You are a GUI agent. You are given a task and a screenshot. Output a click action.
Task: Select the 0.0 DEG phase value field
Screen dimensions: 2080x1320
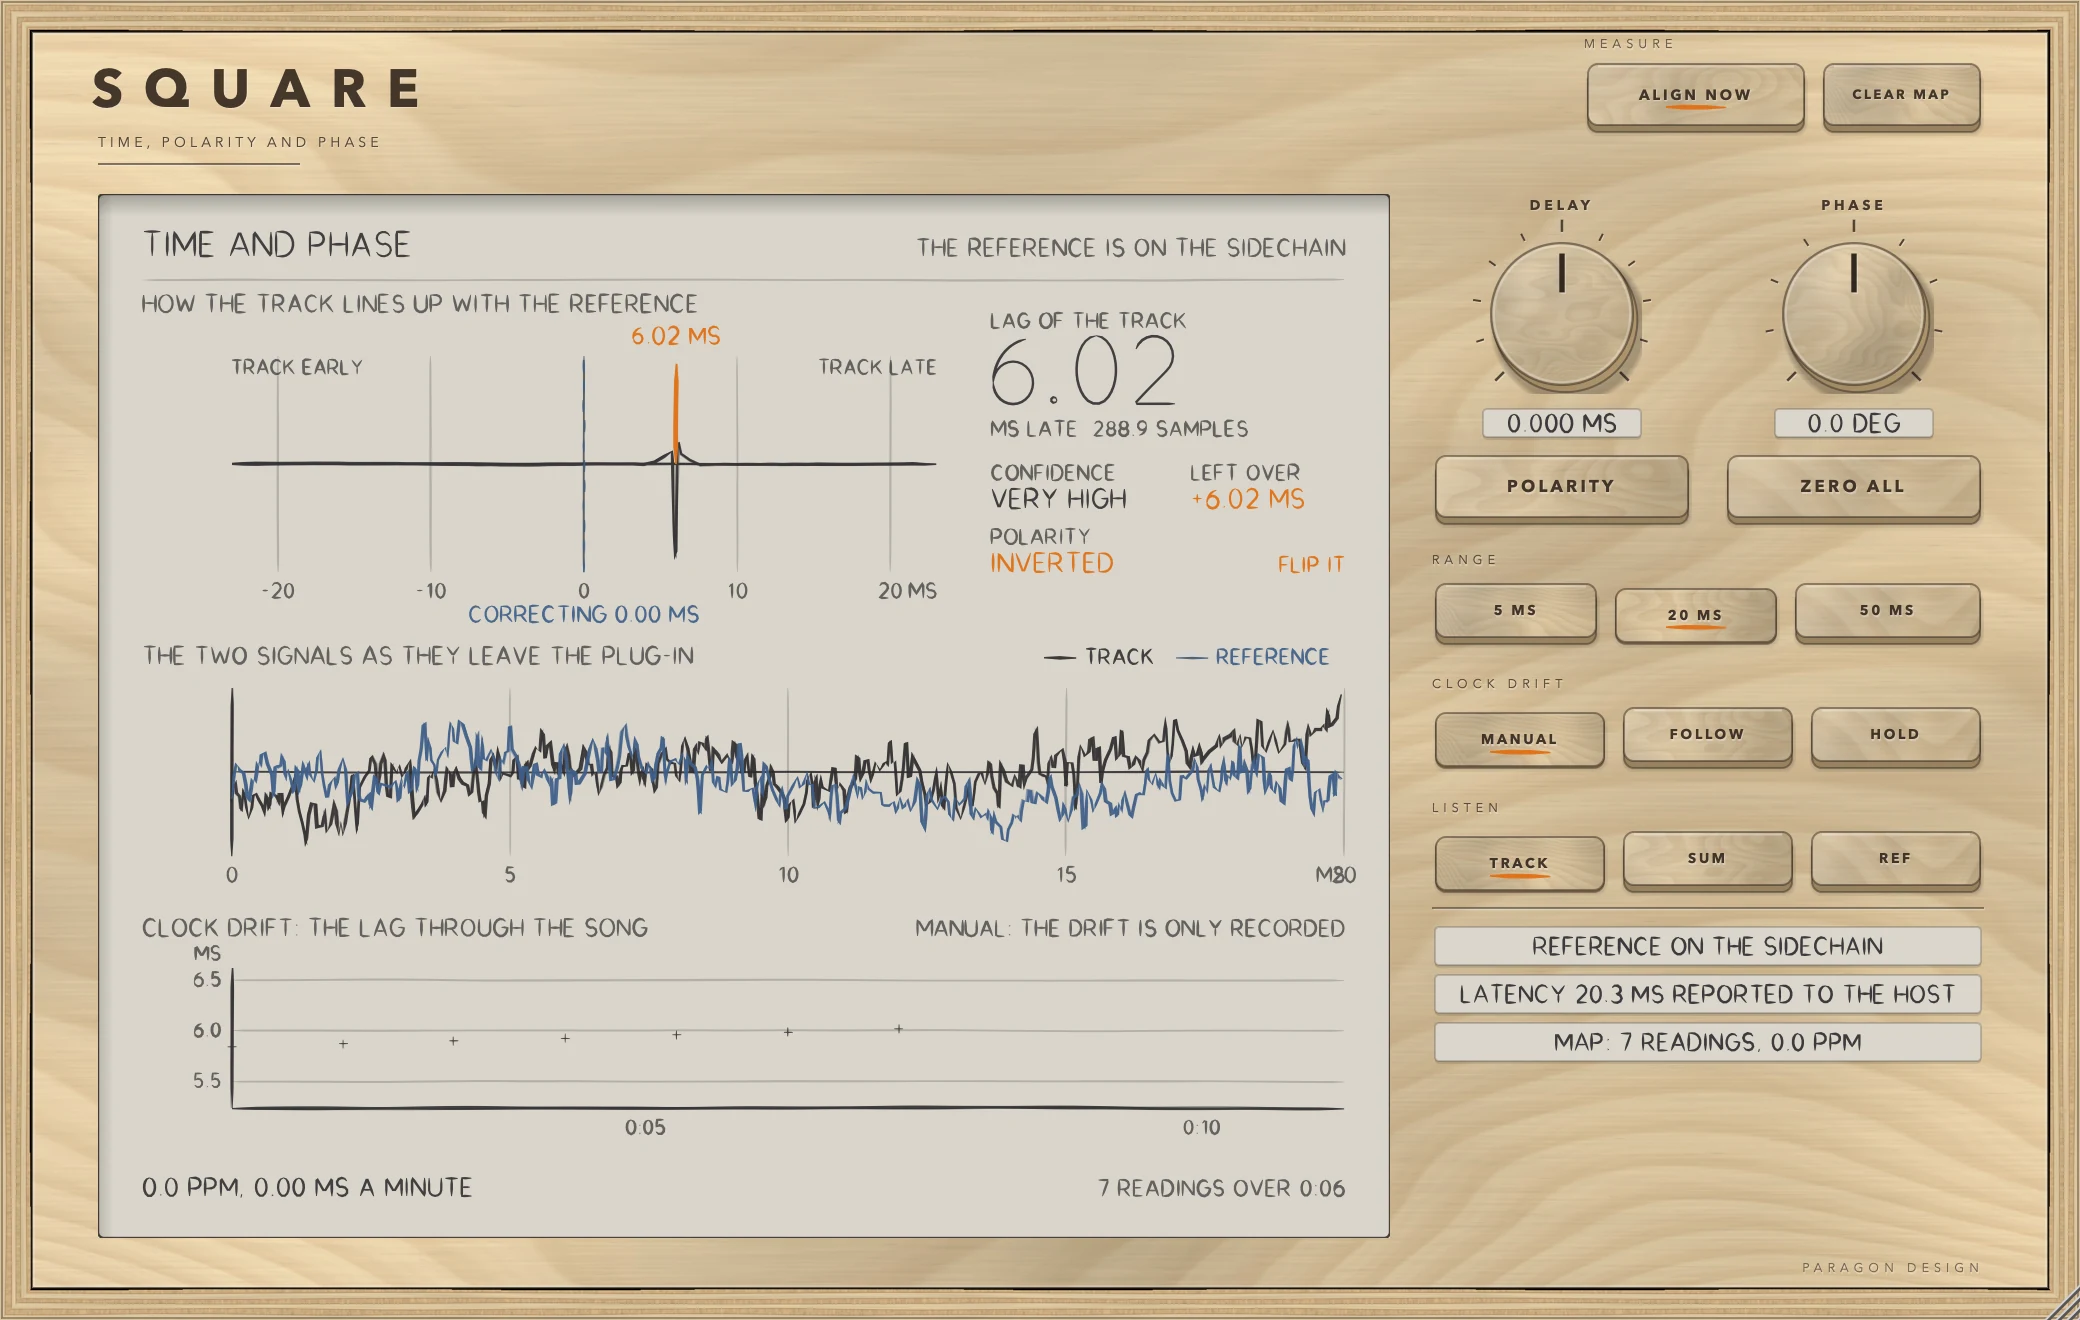coord(1854,423)
